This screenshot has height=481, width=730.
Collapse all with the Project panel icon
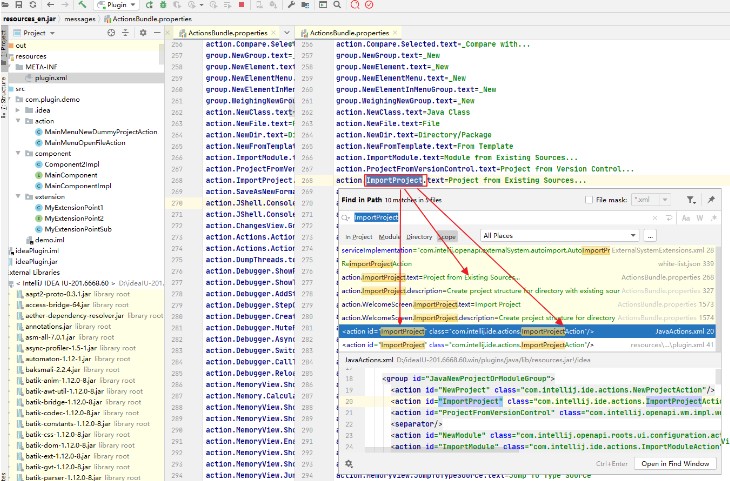(x=125, y=33)
